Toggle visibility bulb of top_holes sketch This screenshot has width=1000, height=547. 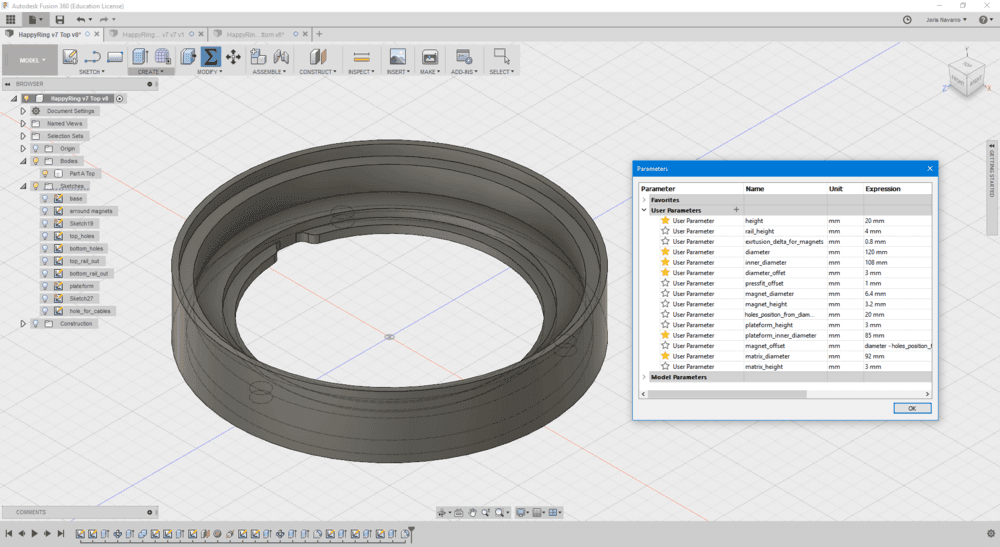(45, 236)
